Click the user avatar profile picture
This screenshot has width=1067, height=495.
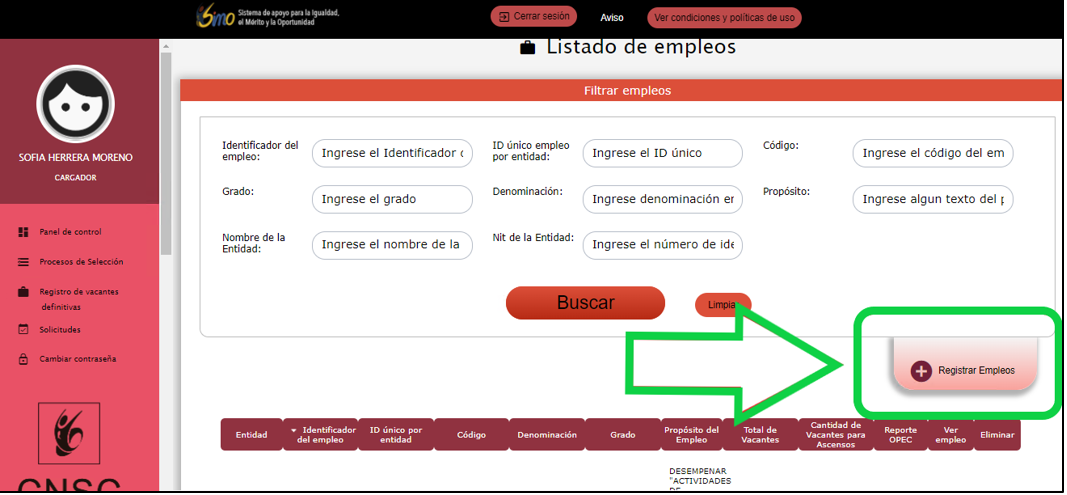pos(76,103)
